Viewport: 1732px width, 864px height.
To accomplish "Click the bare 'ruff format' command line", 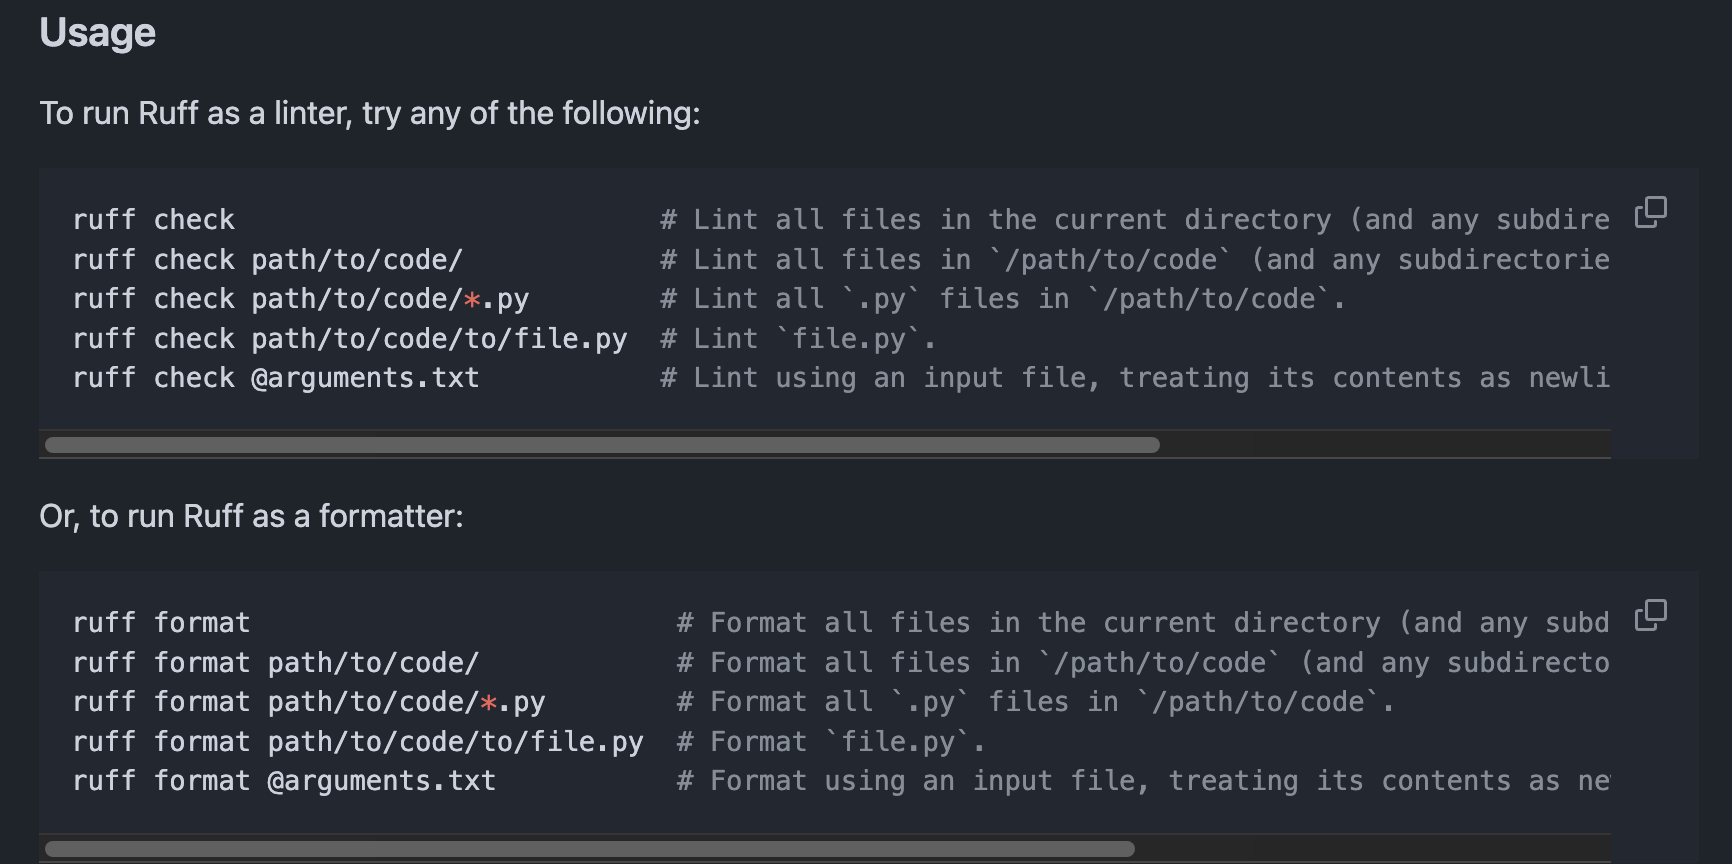I will (x=161, y=623).
